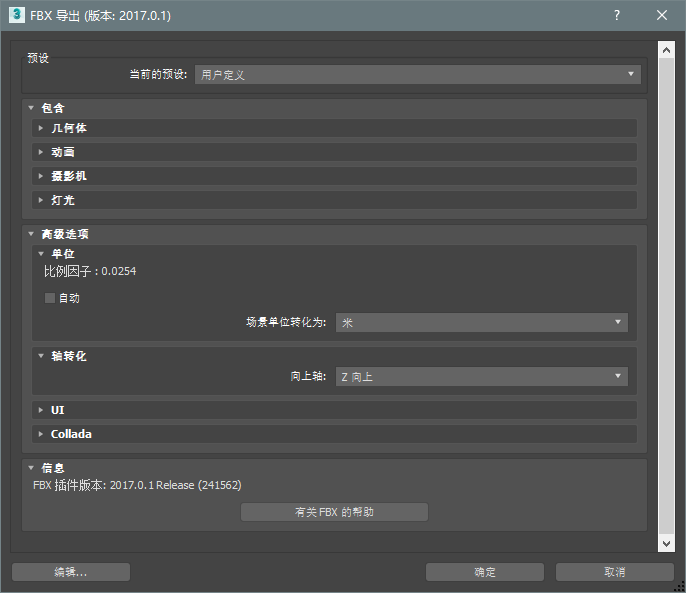Click the 有关 FBX 的帮助 button
686x593 pixels.
(334, 512)
